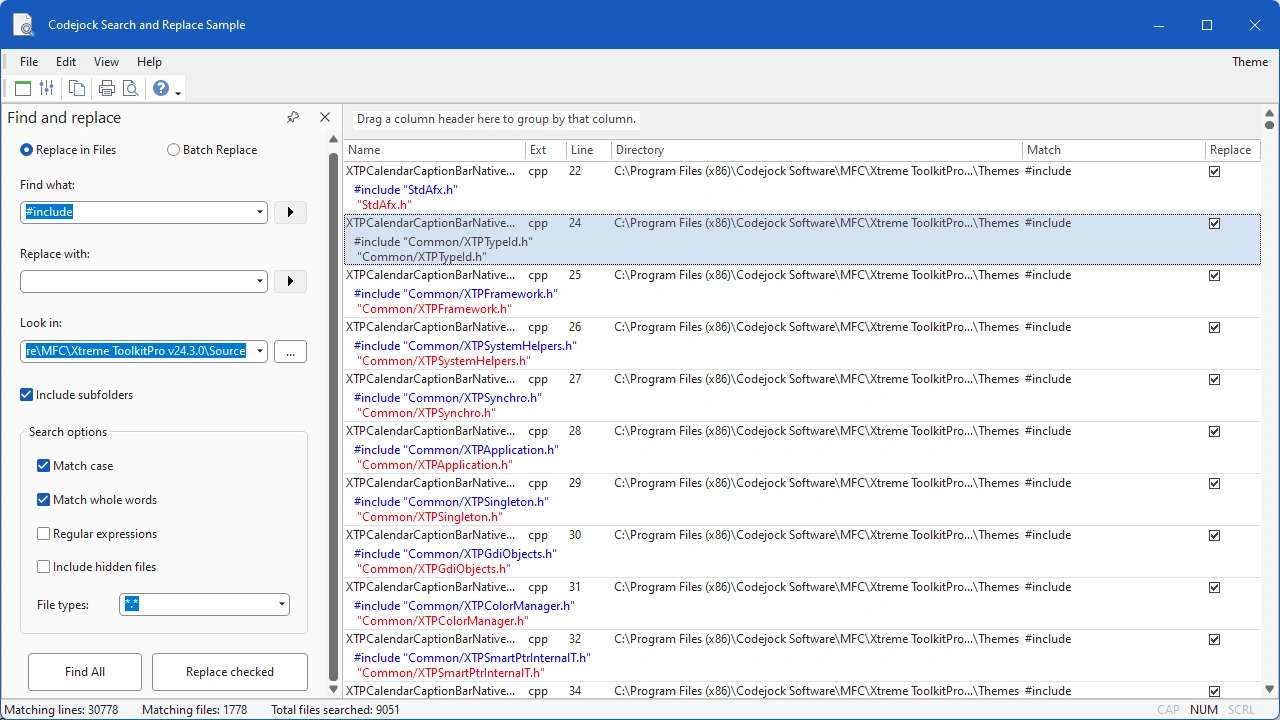Image resolution: width=1280 pixels, height=720 pixels.
Task: Click the window pane toolbar icon
Action: point(23,88)
